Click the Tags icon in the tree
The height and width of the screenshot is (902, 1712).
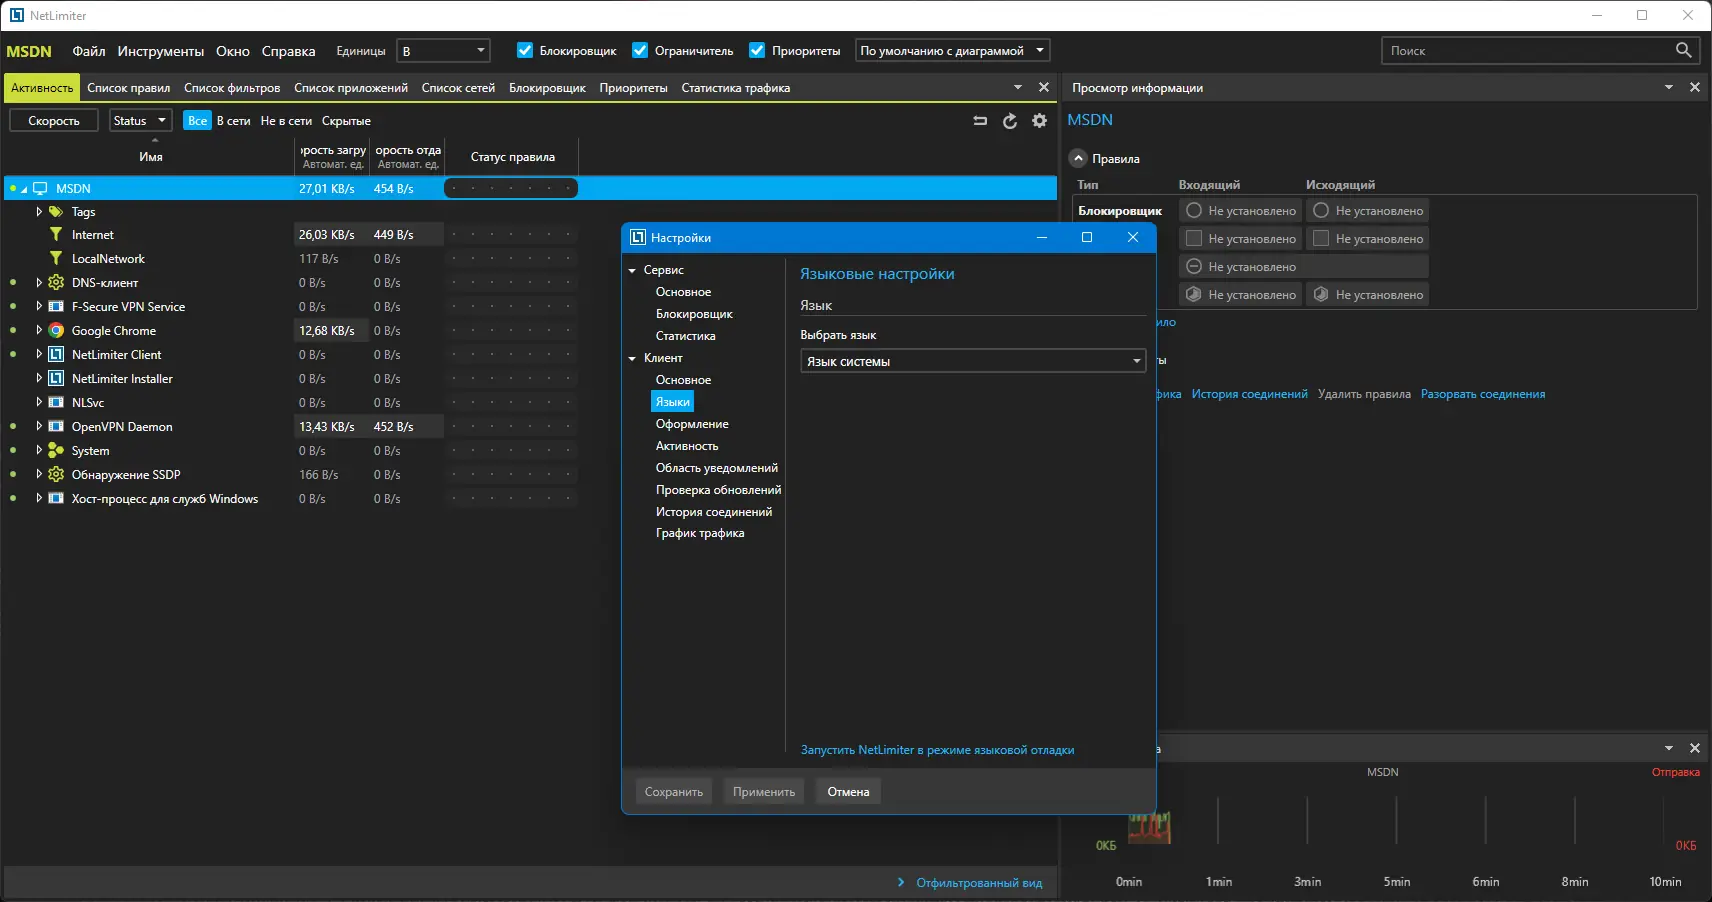[x=56, y=212]
